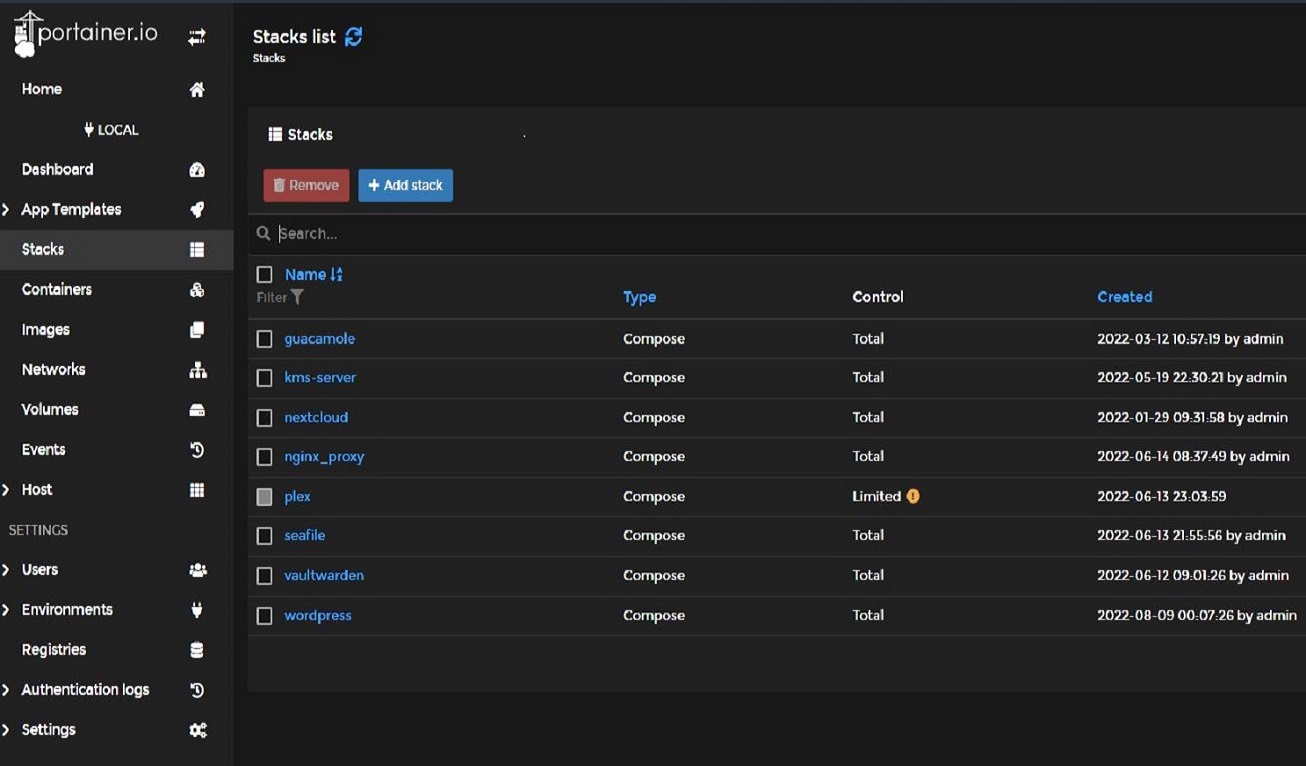The height and width of the screenshot is (766, 1306).
Task: Go to Images in the sidebar
Action: (46, 329)
